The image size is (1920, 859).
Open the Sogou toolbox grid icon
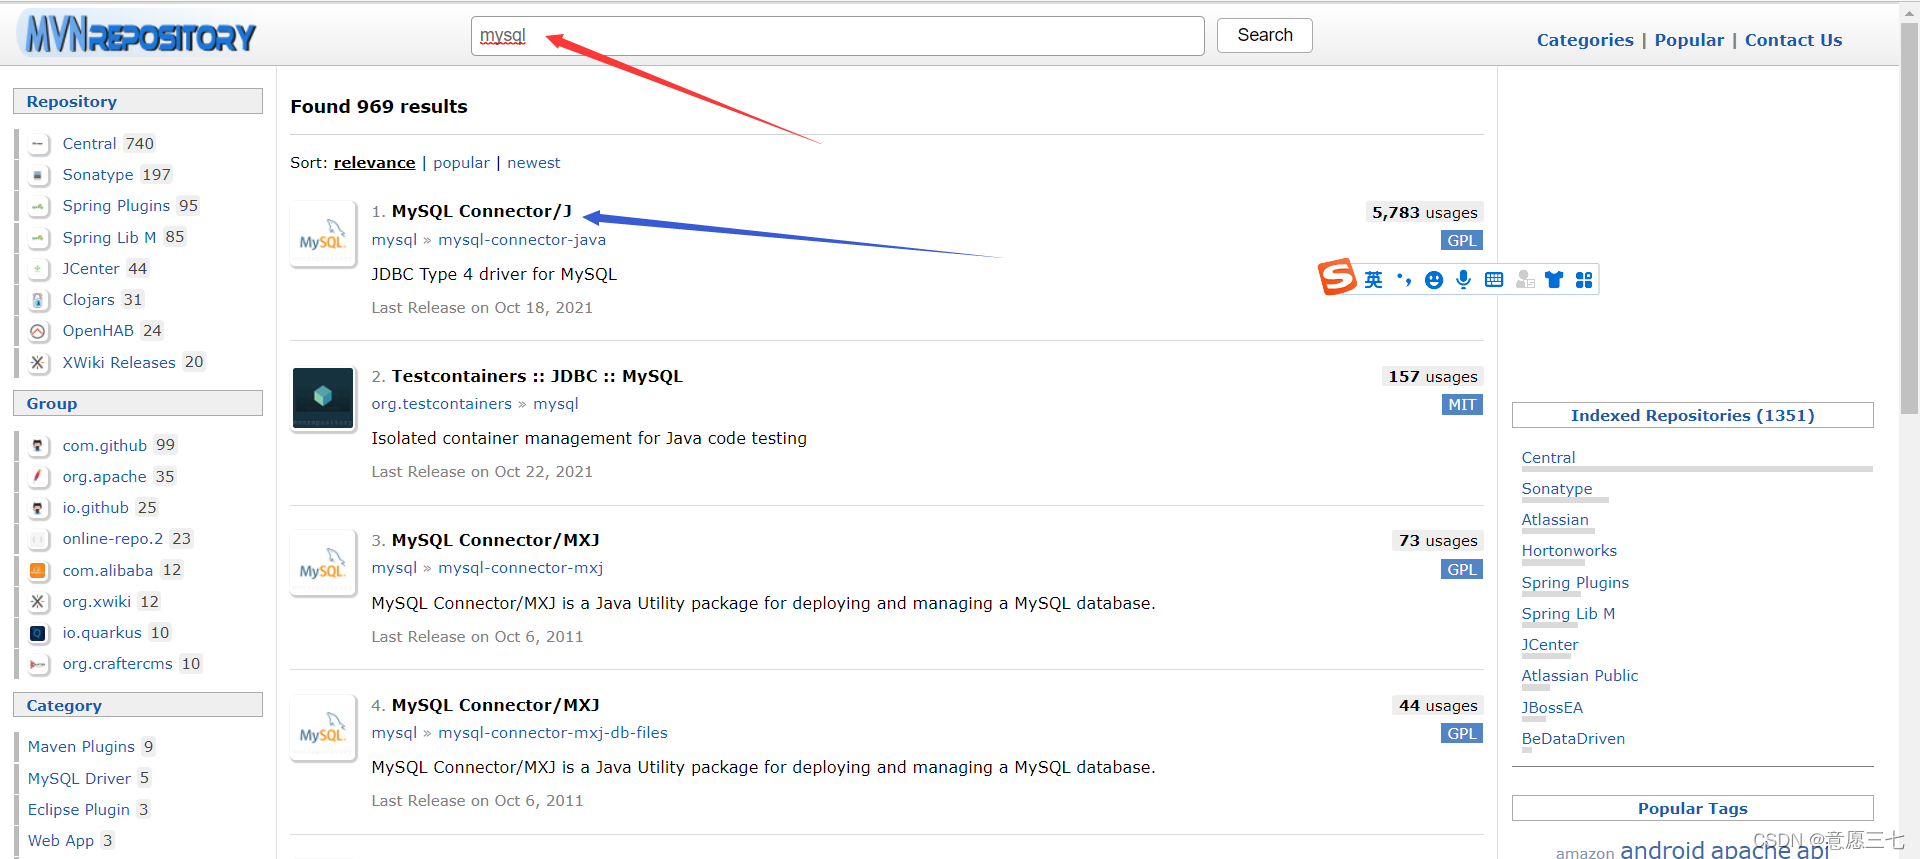coord(1584,280)
